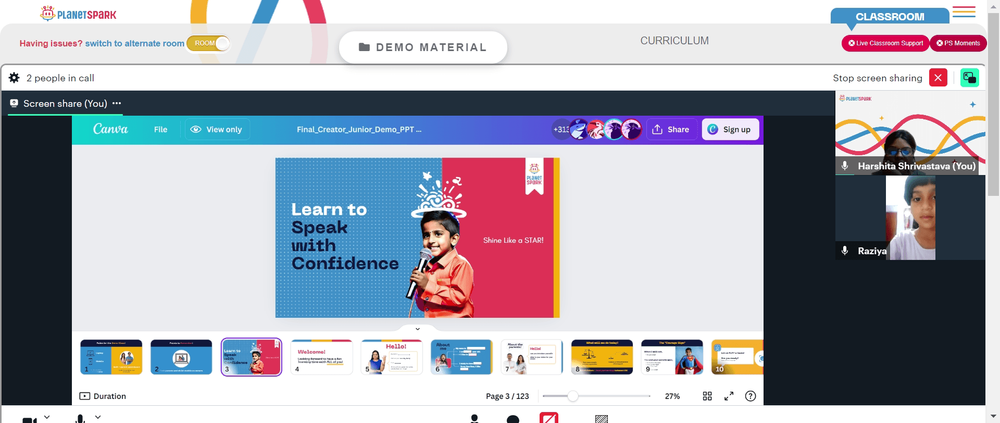Select slide thumbnail 4 Welcome
The height and width of the screenshot is (423, 1000).
321,357
